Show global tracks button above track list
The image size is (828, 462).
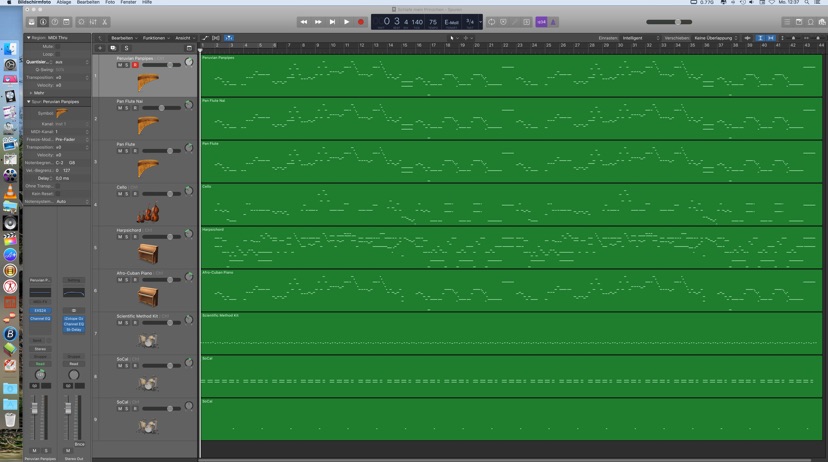(x=189, y=48)
